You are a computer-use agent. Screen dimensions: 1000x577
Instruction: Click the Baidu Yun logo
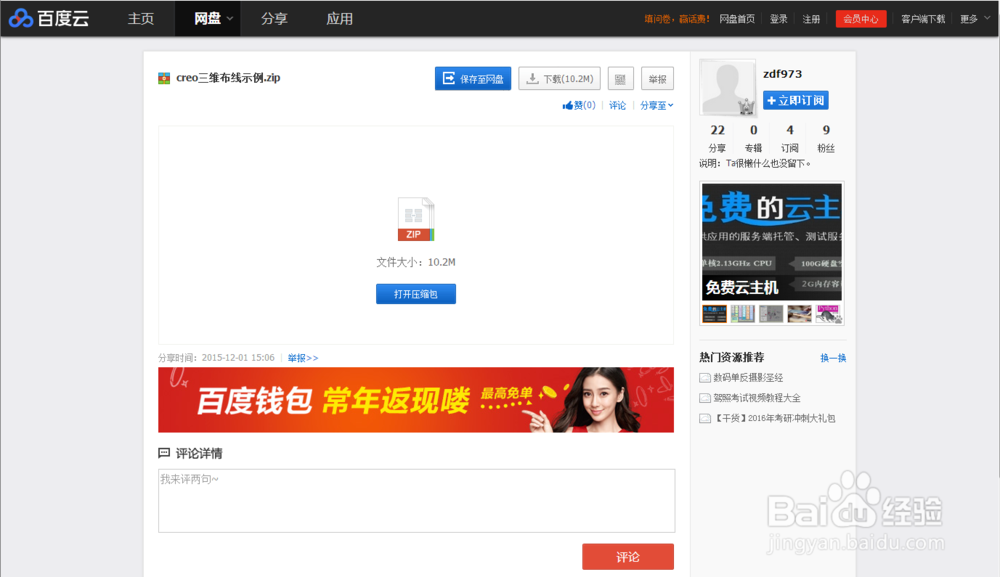click(49, 18)
